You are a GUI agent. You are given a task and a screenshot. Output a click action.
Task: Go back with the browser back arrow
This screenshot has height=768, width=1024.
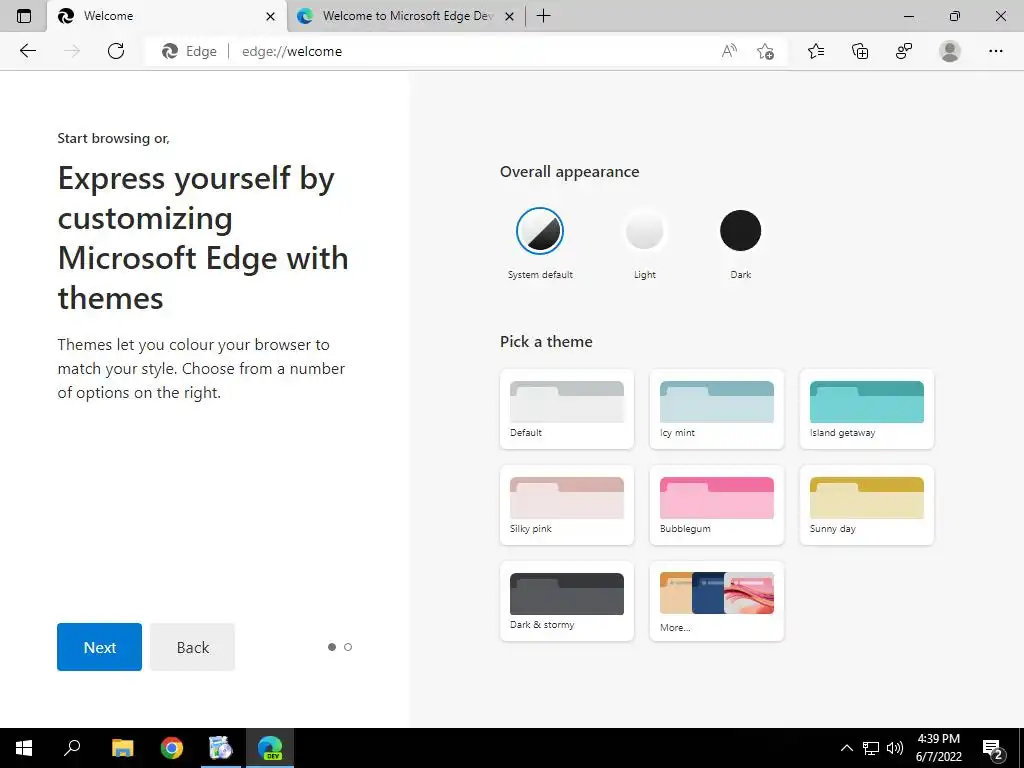coord(27,51)
